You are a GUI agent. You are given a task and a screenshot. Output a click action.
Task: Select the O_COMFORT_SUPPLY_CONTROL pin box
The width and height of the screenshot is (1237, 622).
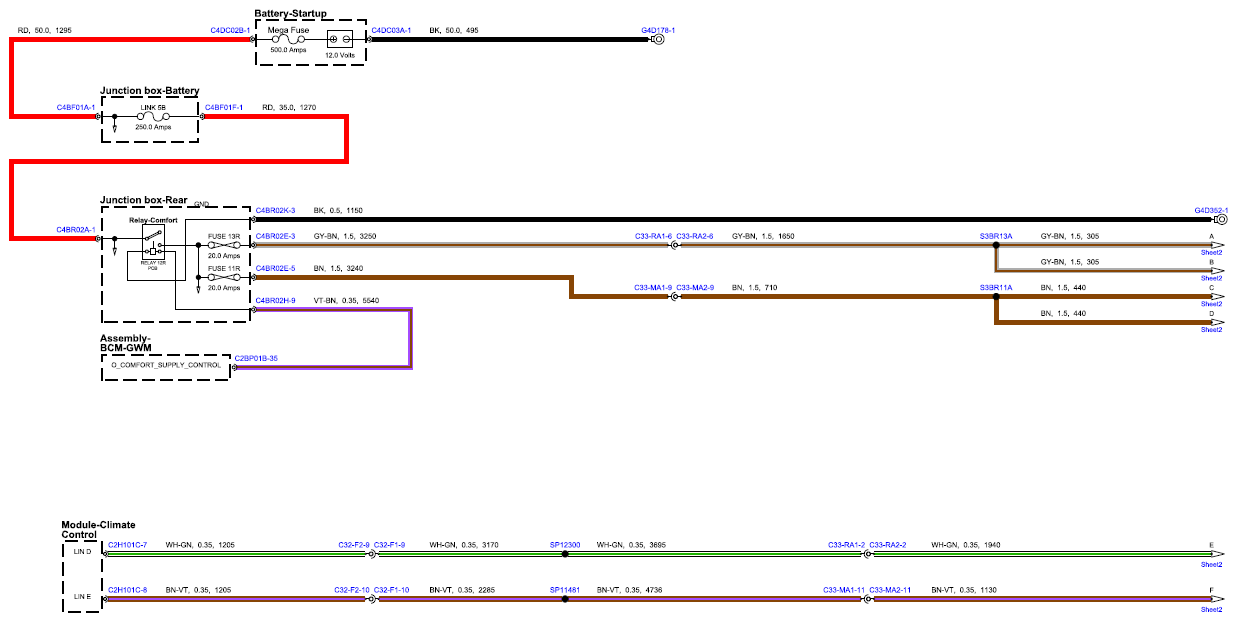[x=166, y=366]
